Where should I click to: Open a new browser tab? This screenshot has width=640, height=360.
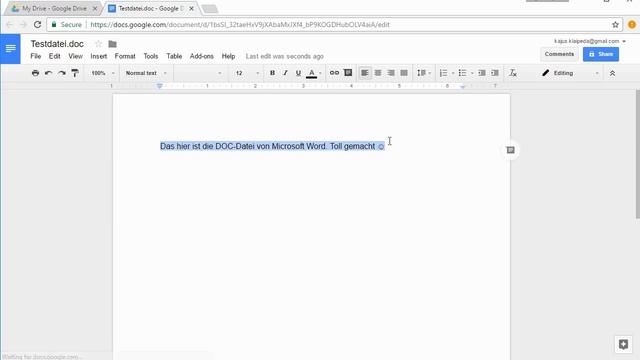(x=210, y=9)
